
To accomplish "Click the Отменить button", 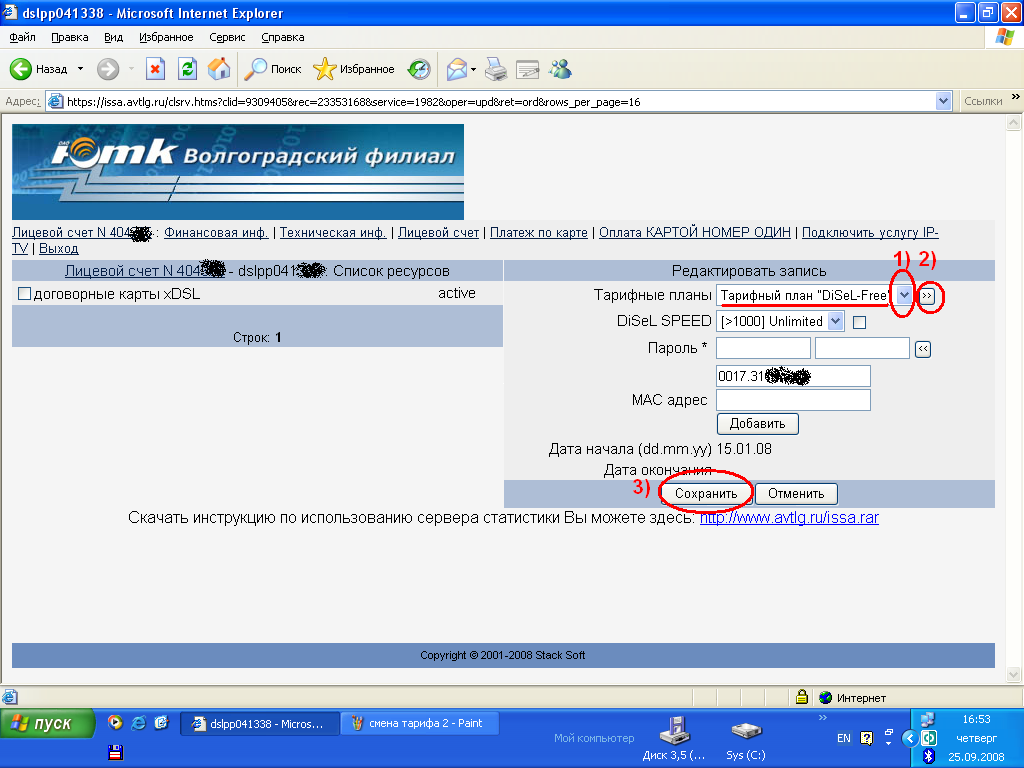I will (796, 494).
